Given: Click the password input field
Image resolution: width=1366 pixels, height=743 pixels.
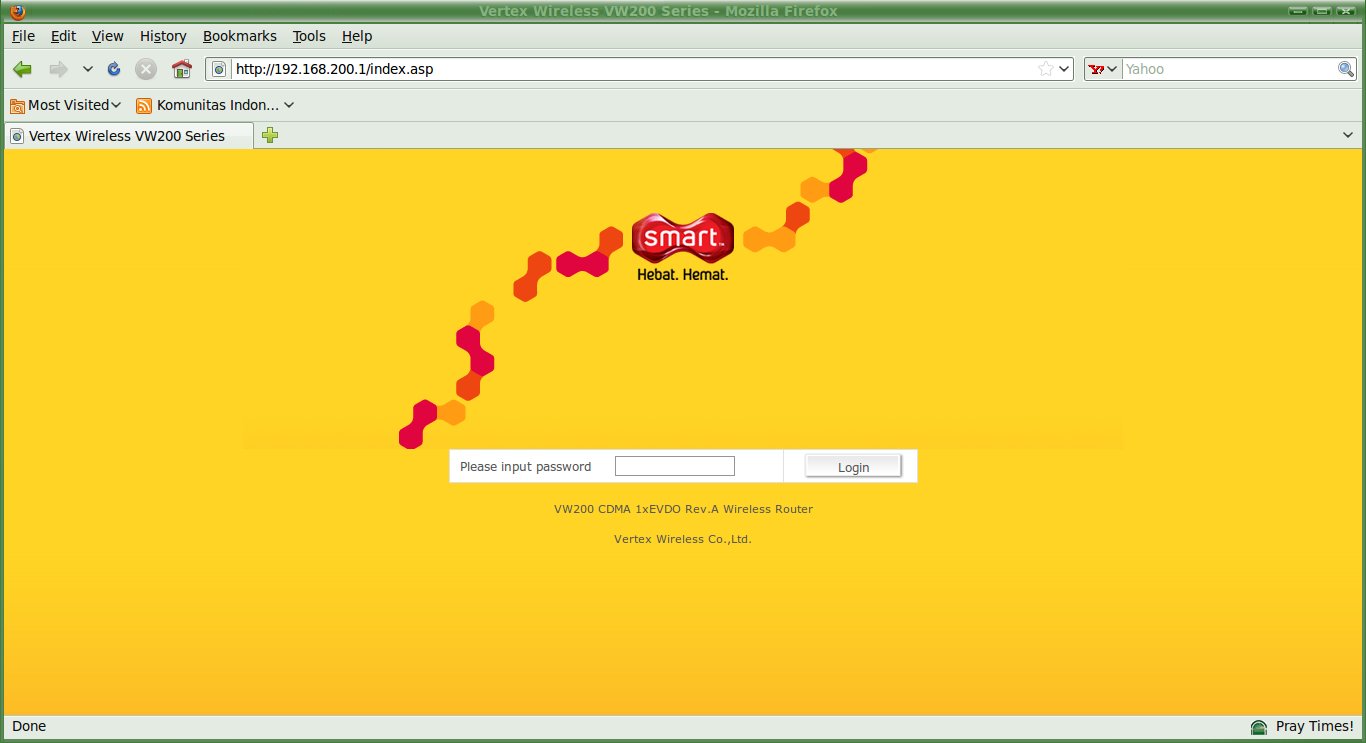Looking at the screenshot, I should 675,466.
